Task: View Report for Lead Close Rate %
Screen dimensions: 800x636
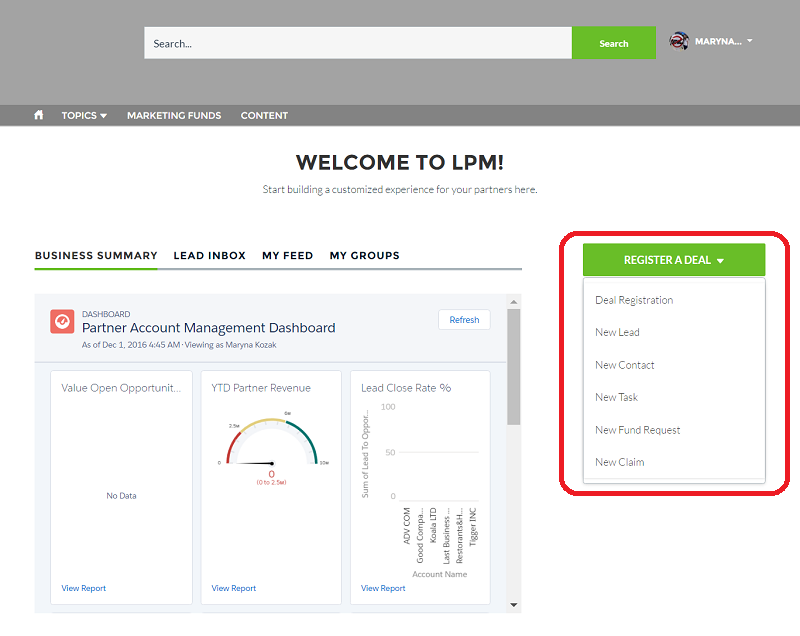Action: (383, 588)
